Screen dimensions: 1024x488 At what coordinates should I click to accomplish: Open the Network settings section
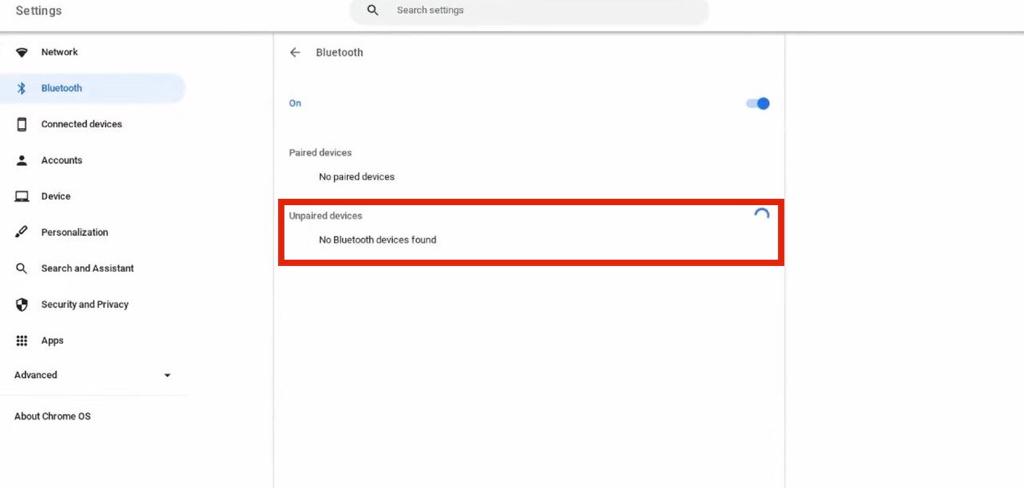pyautogui.click(x=59, y=52)
